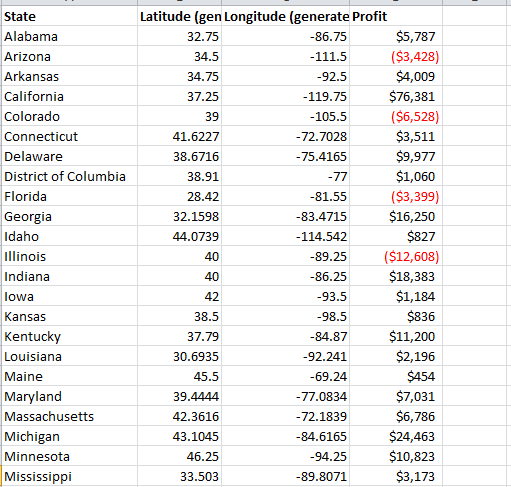Select the District of Columbia cell

coord(69,176)
